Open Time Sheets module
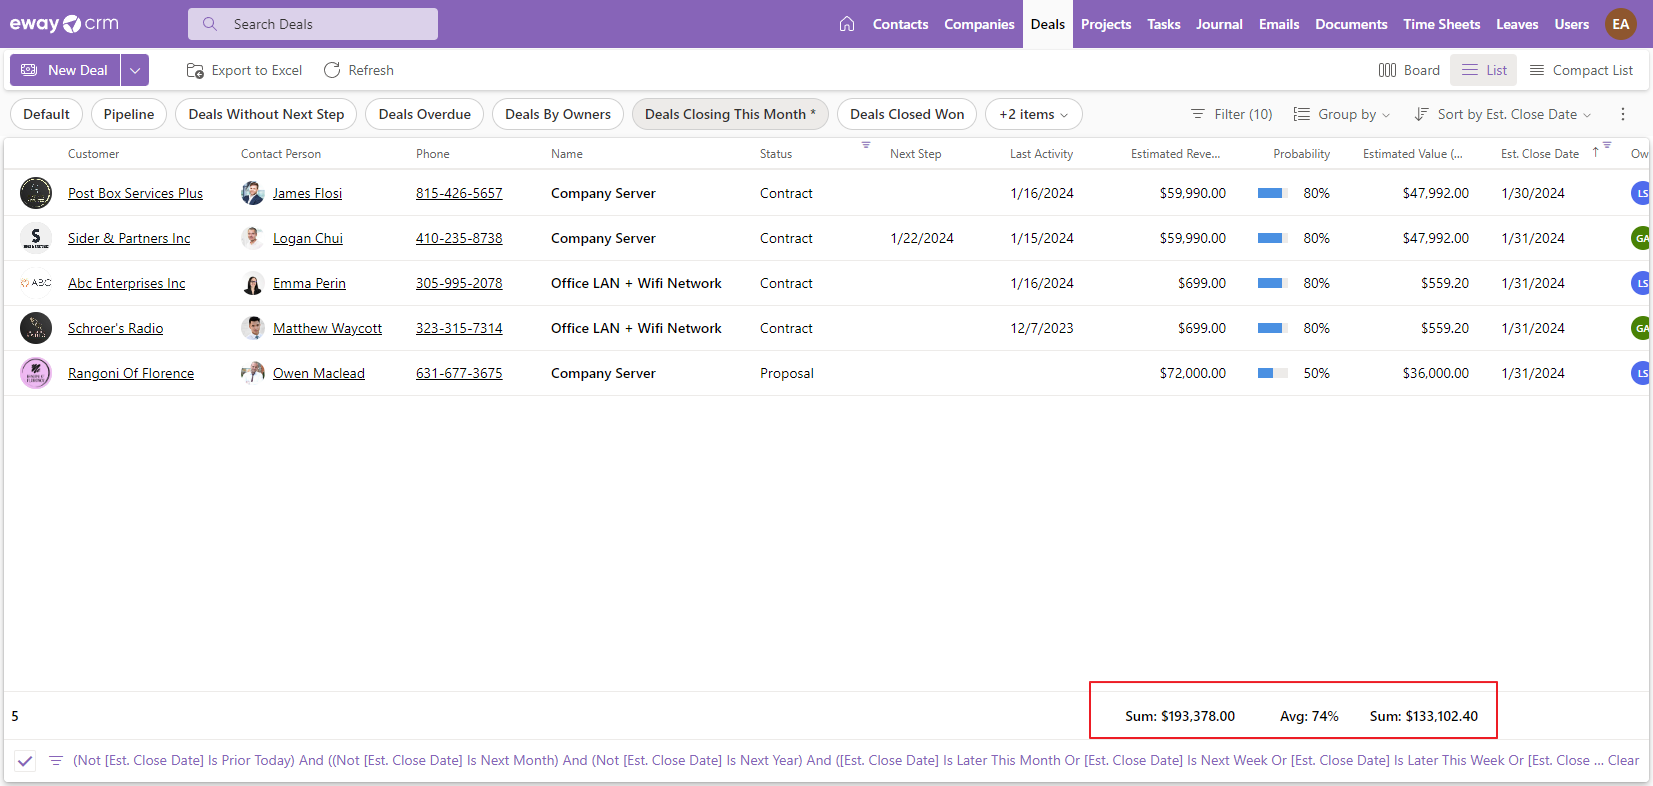 1441,24
